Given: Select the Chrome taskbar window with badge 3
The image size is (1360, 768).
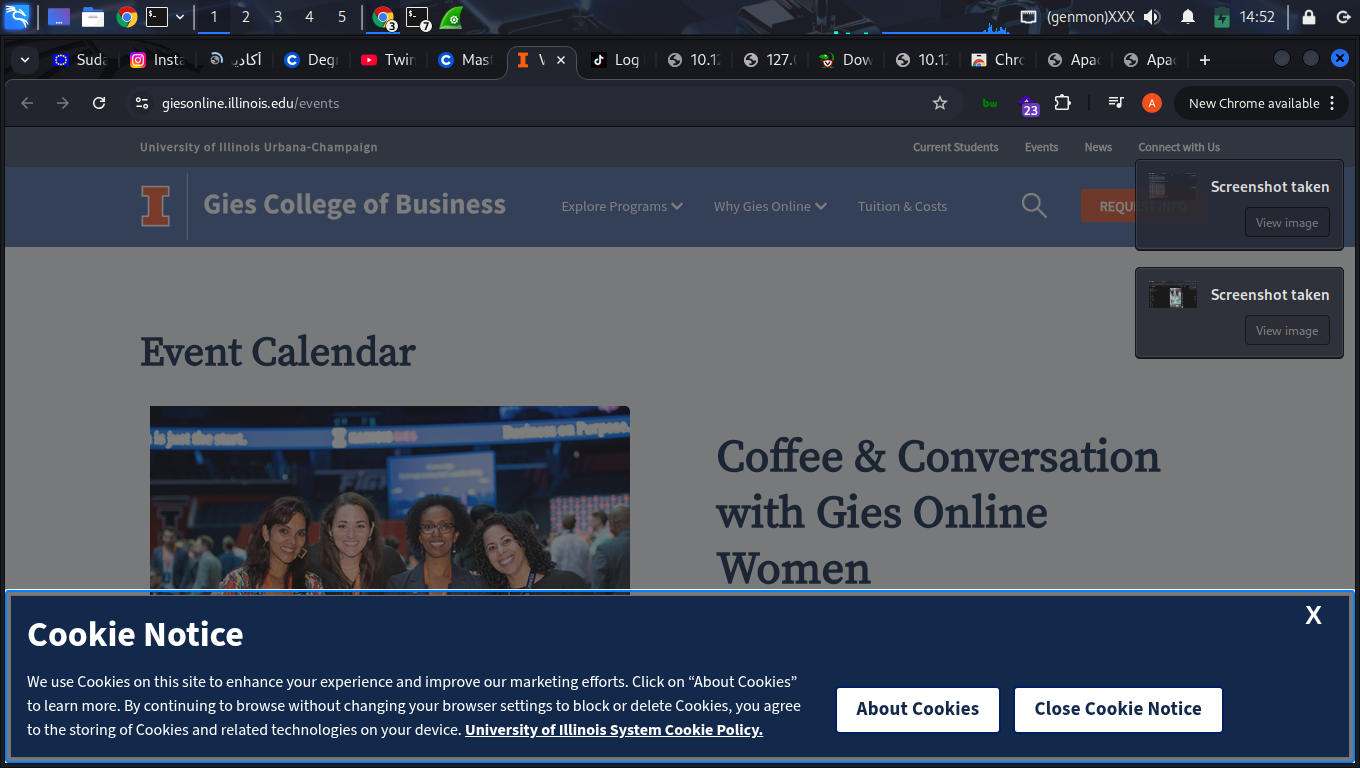Looking at the screenshot, I should [x=384, y=17].
